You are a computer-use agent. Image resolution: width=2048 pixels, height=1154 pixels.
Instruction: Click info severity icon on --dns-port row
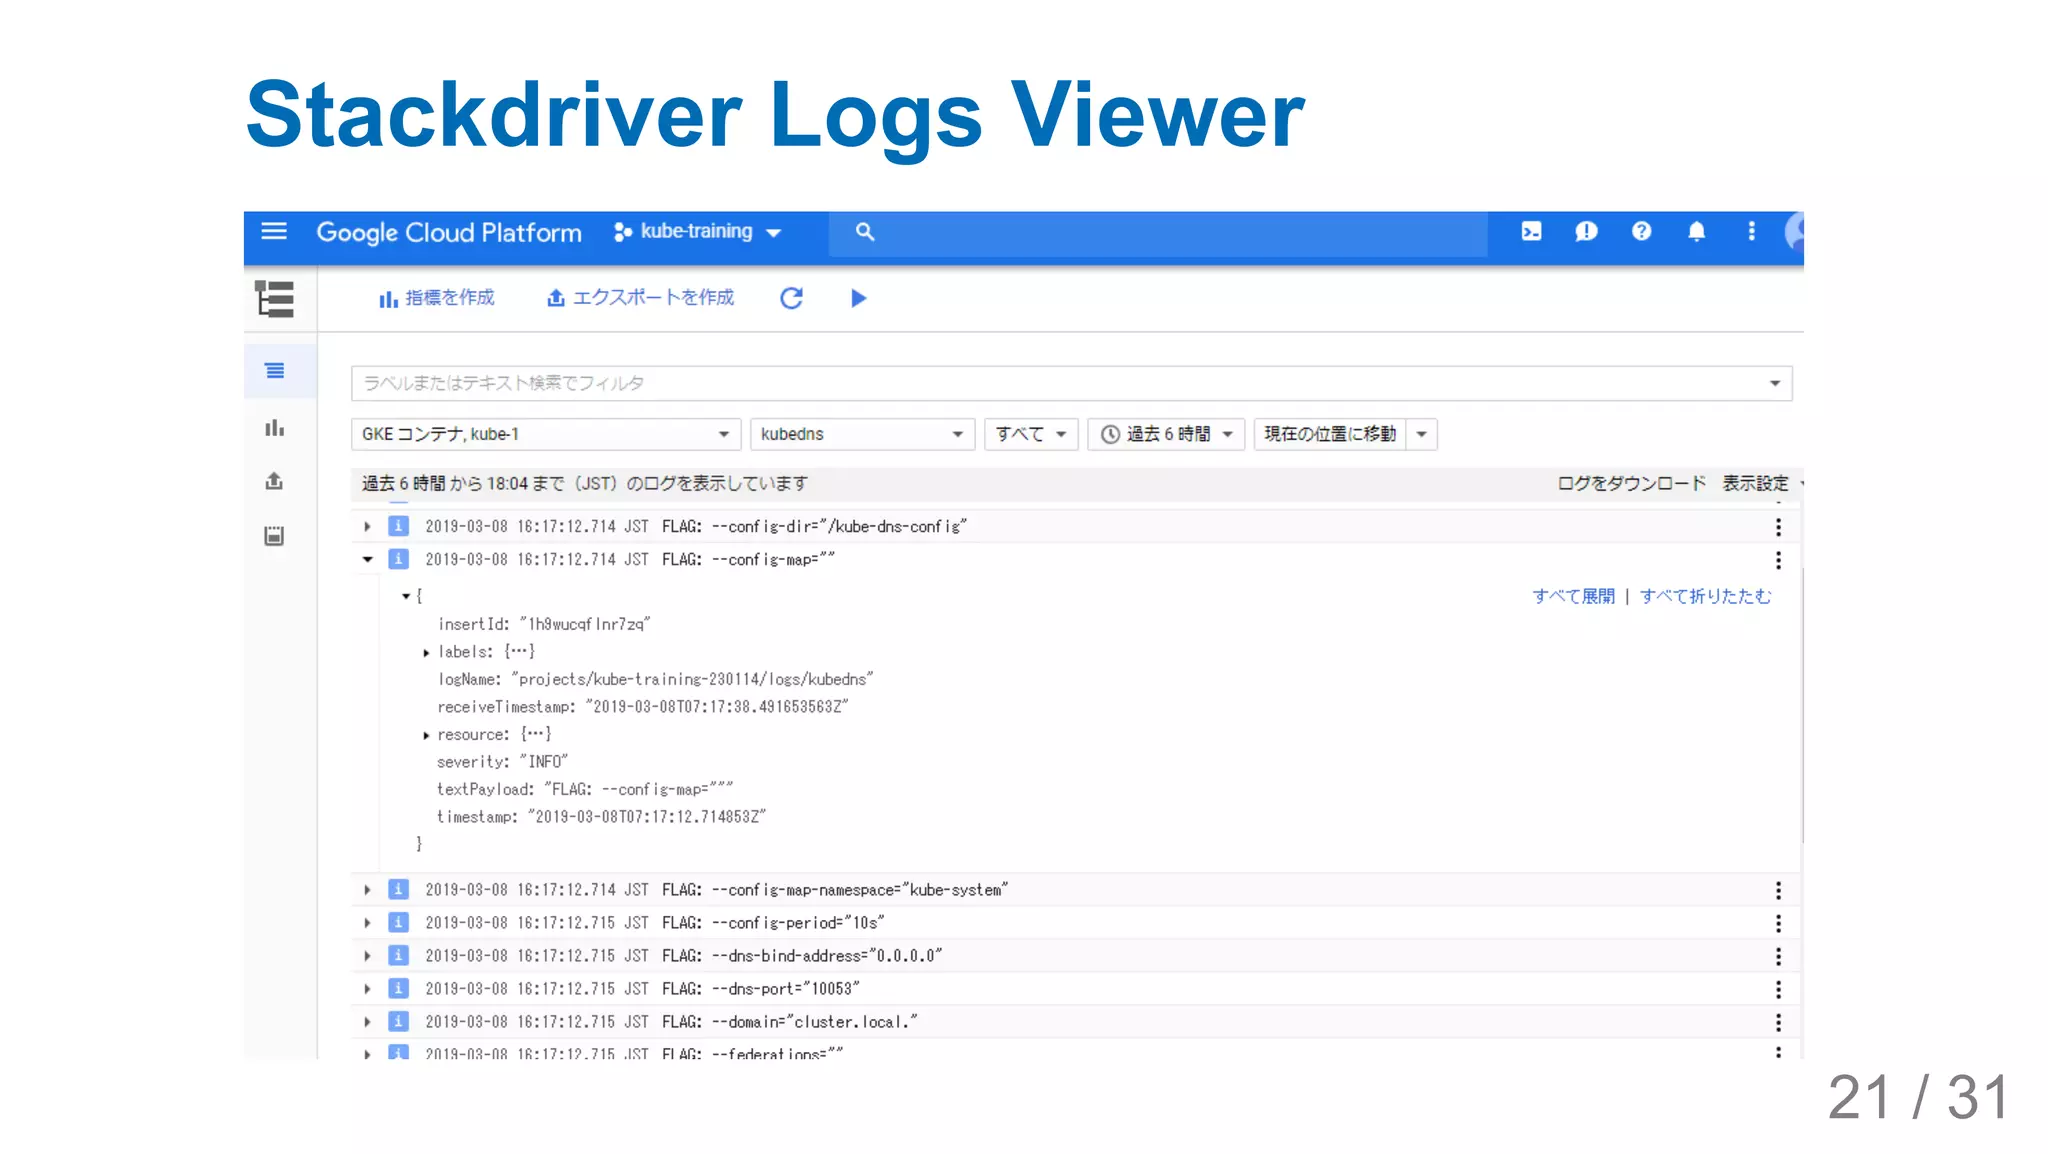click(398, 989)
